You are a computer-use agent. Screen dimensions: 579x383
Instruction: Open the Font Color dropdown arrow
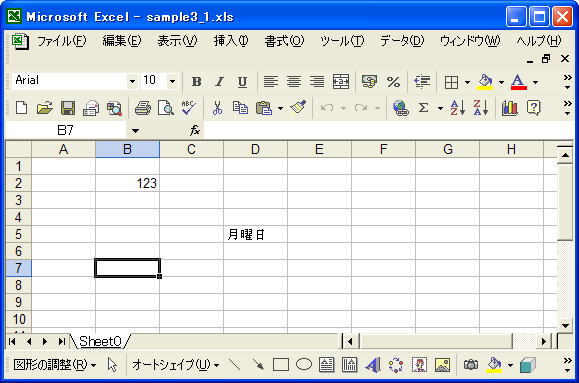pos(535,82)
